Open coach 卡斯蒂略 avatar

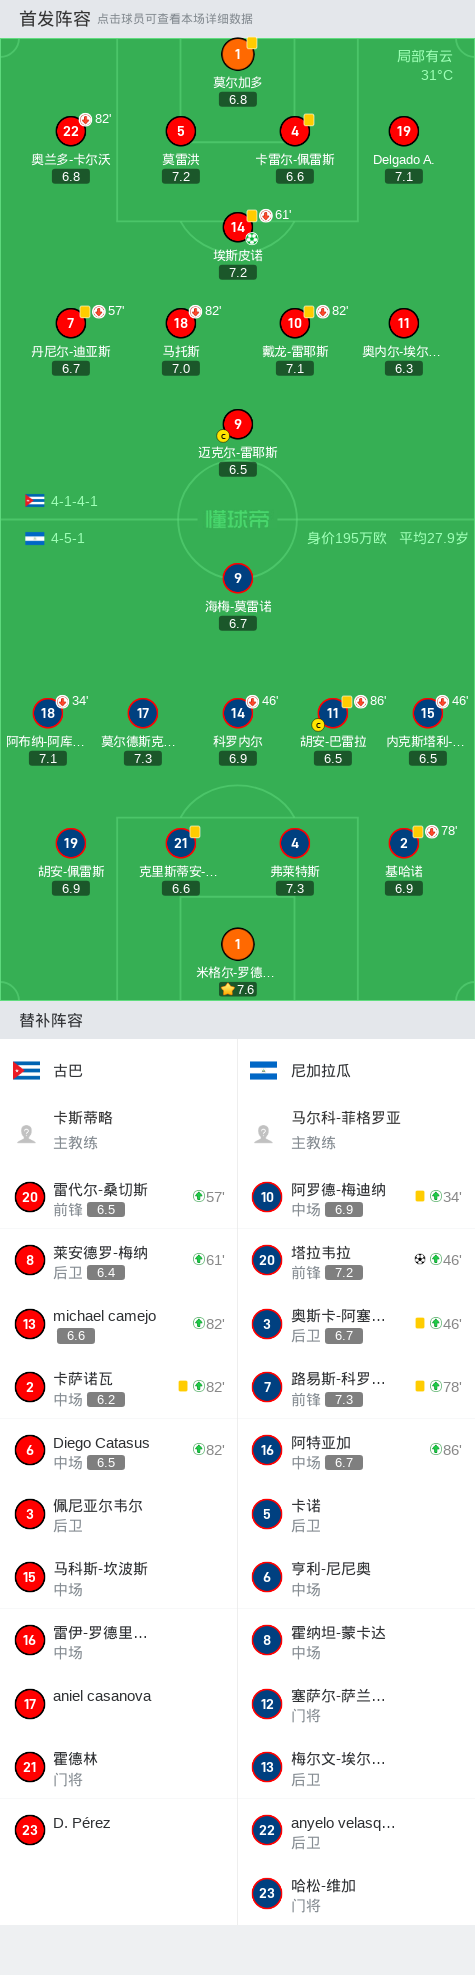[27, 1133]
